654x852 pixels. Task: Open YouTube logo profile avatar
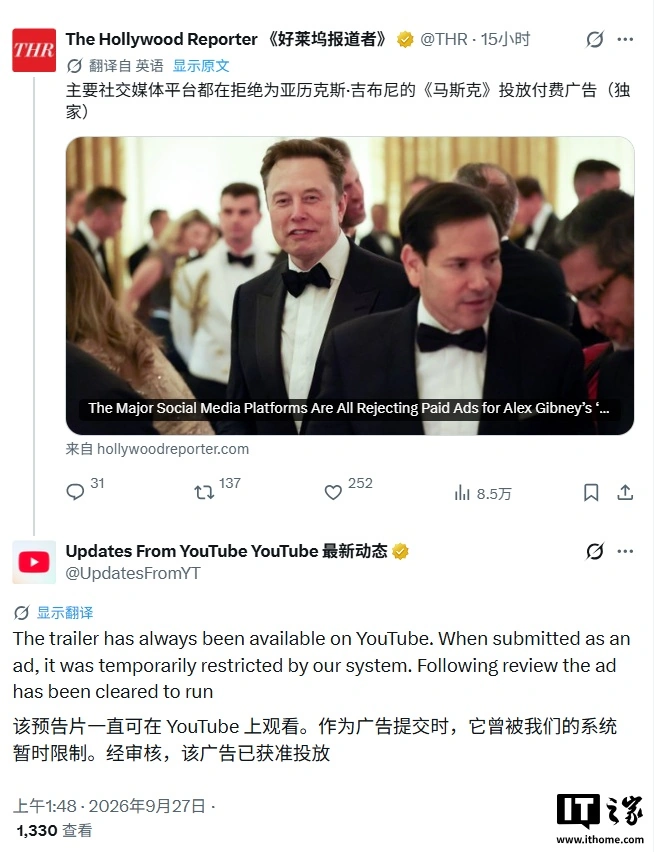point(34,562)
